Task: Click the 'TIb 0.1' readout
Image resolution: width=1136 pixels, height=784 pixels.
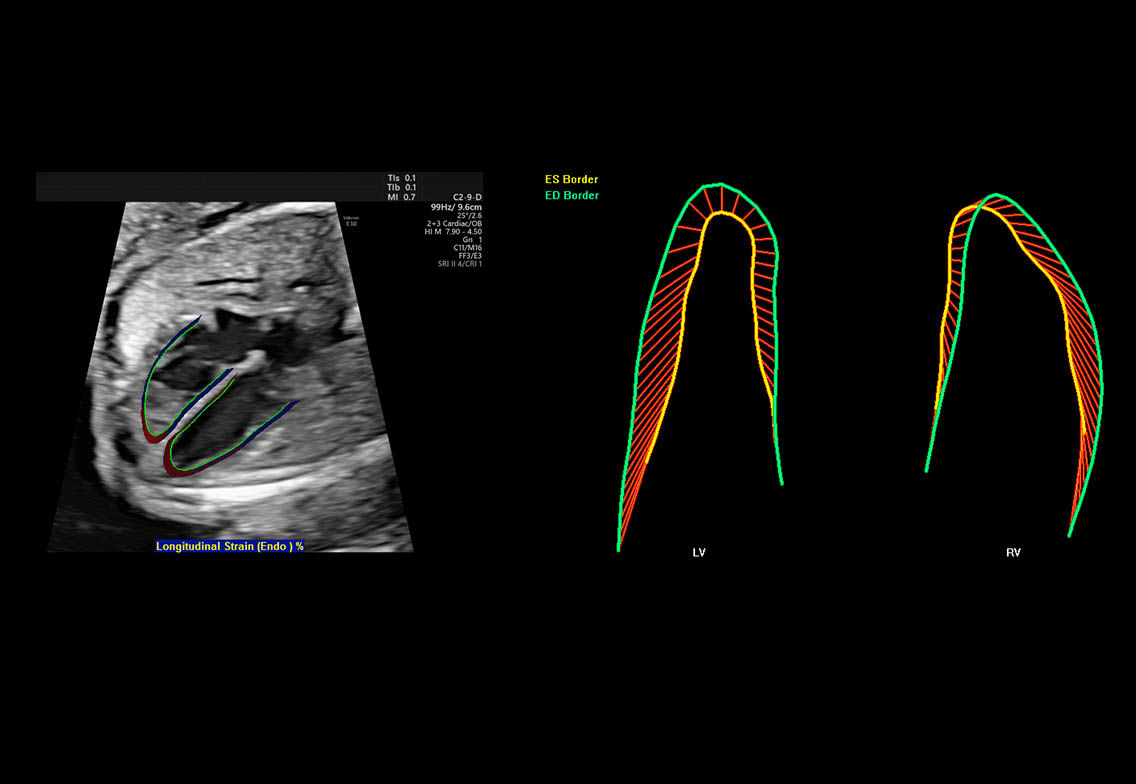Action: pyautogui.click(x=401, y=188)
